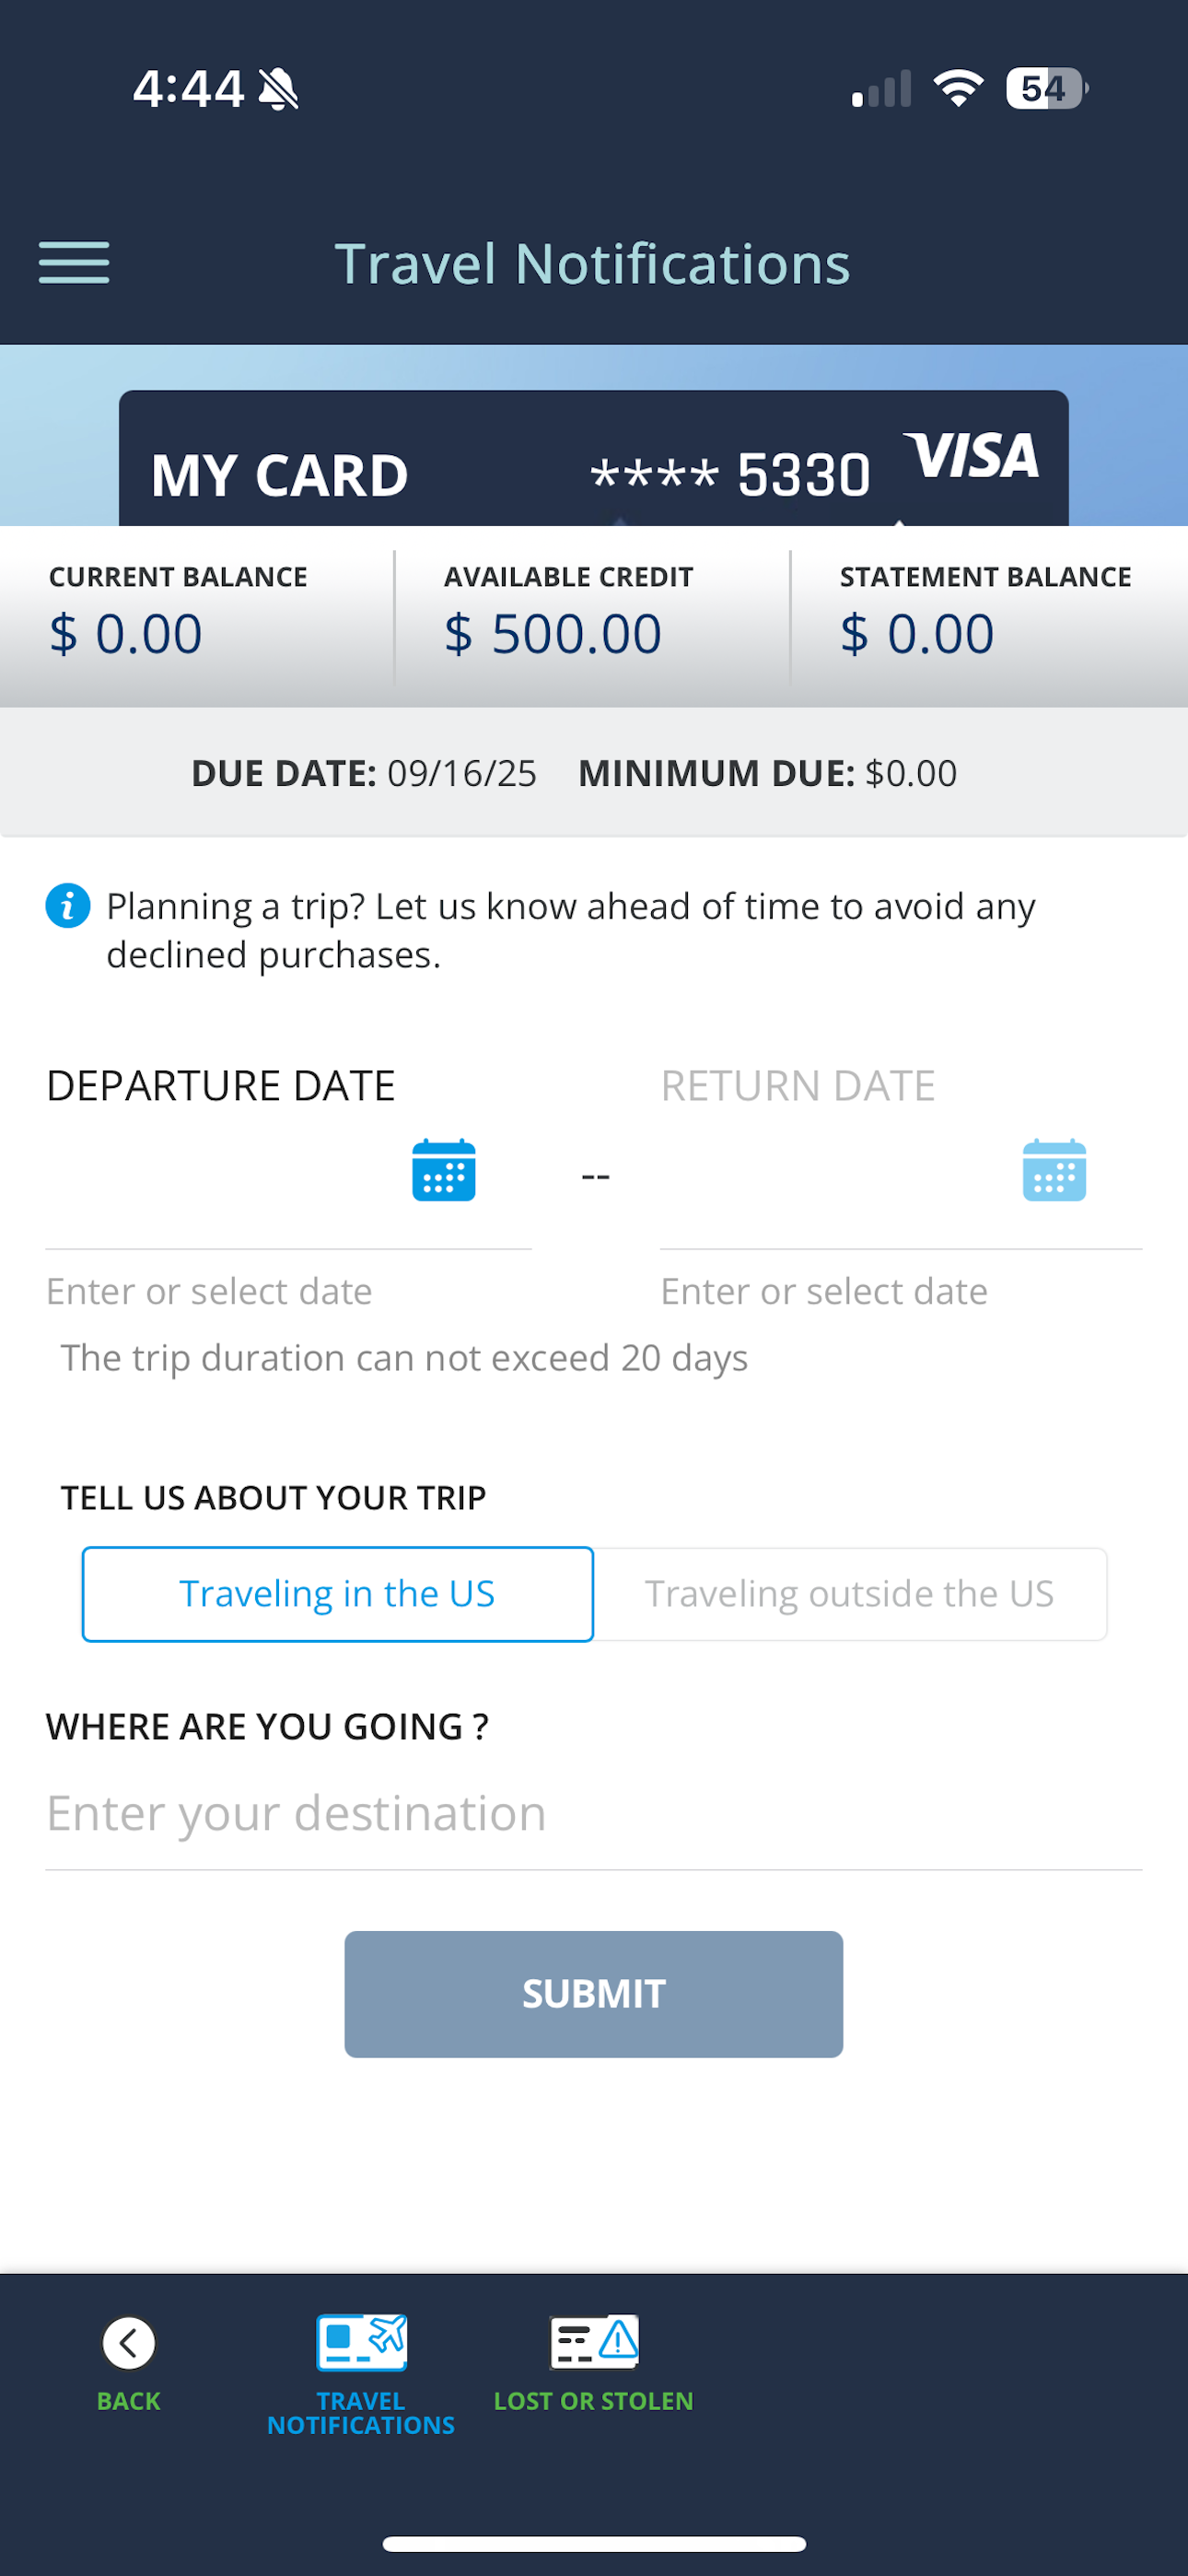Tap the blue info icon
The width and height of the screenshot is (1188, 2576).
(68, 906)
